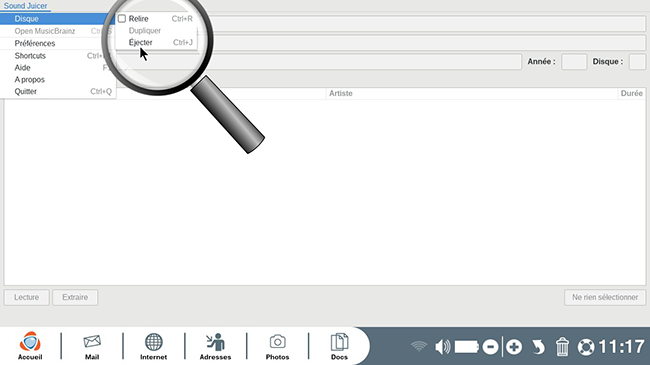650x365 pixels.
Task: Open the Photos camera icon
Action: pyautogui.click(x=277, y=346)
